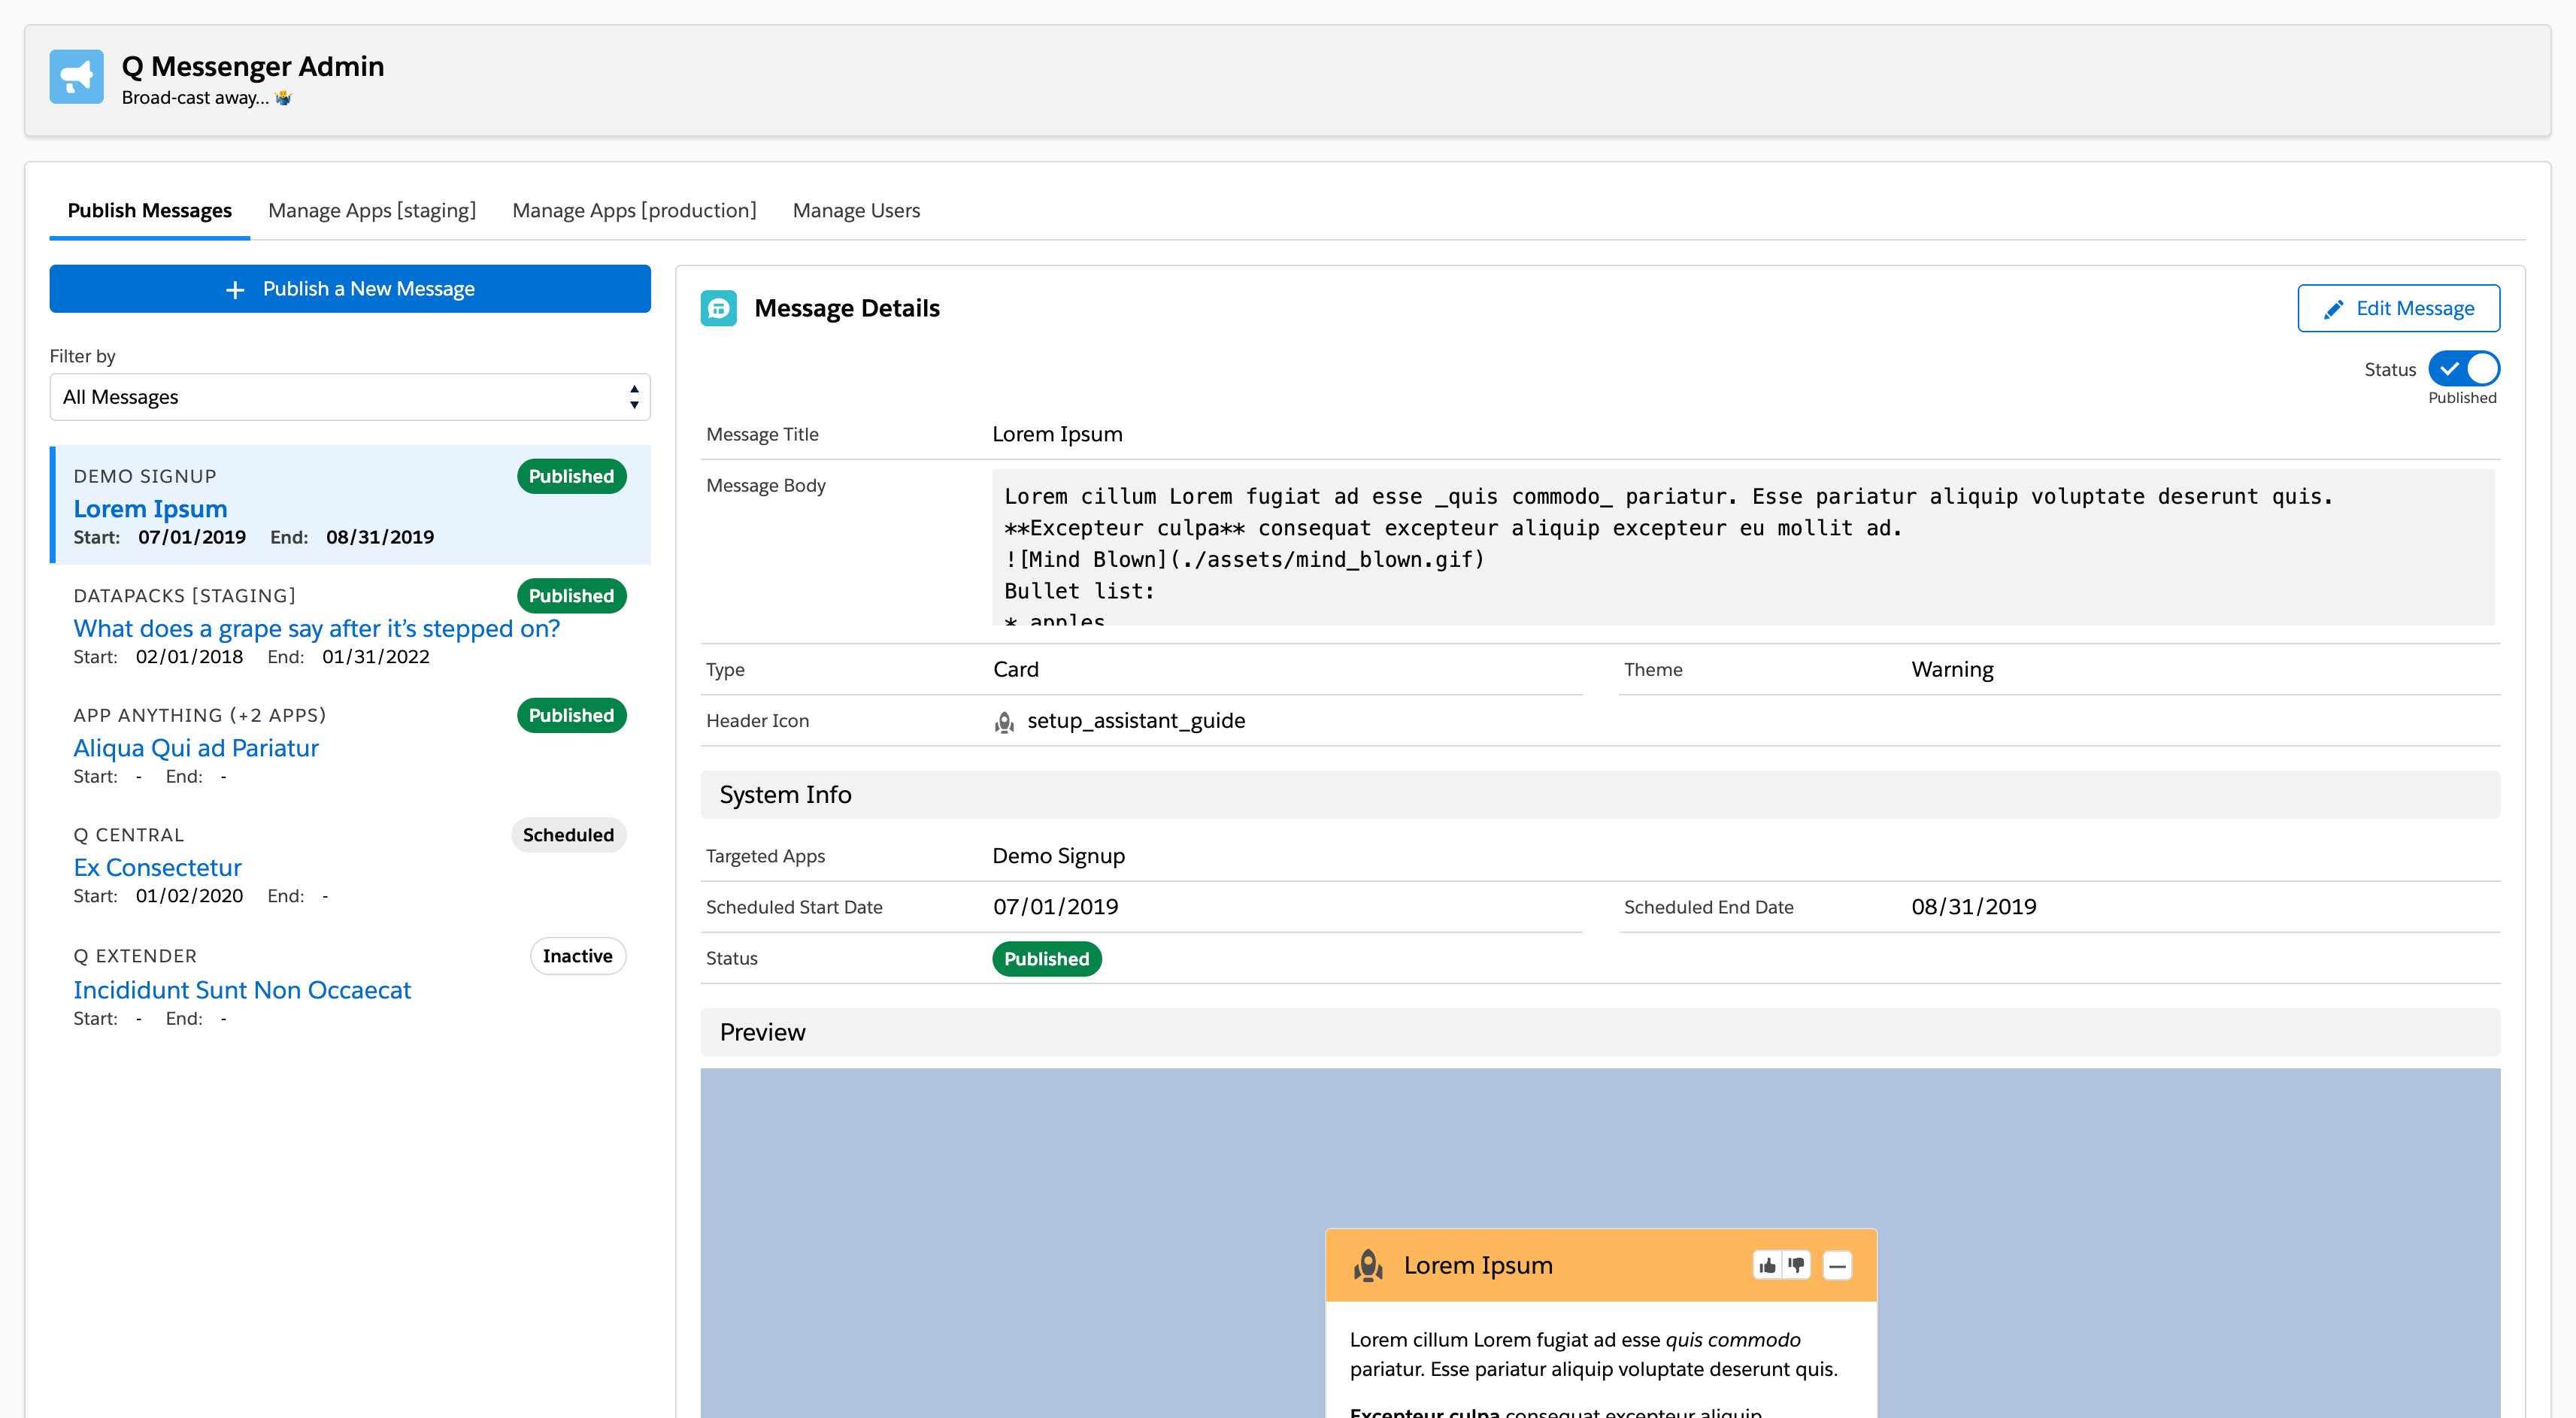
Task: Click the DATAPACKS [STAGING] list label
Action: 185,596
